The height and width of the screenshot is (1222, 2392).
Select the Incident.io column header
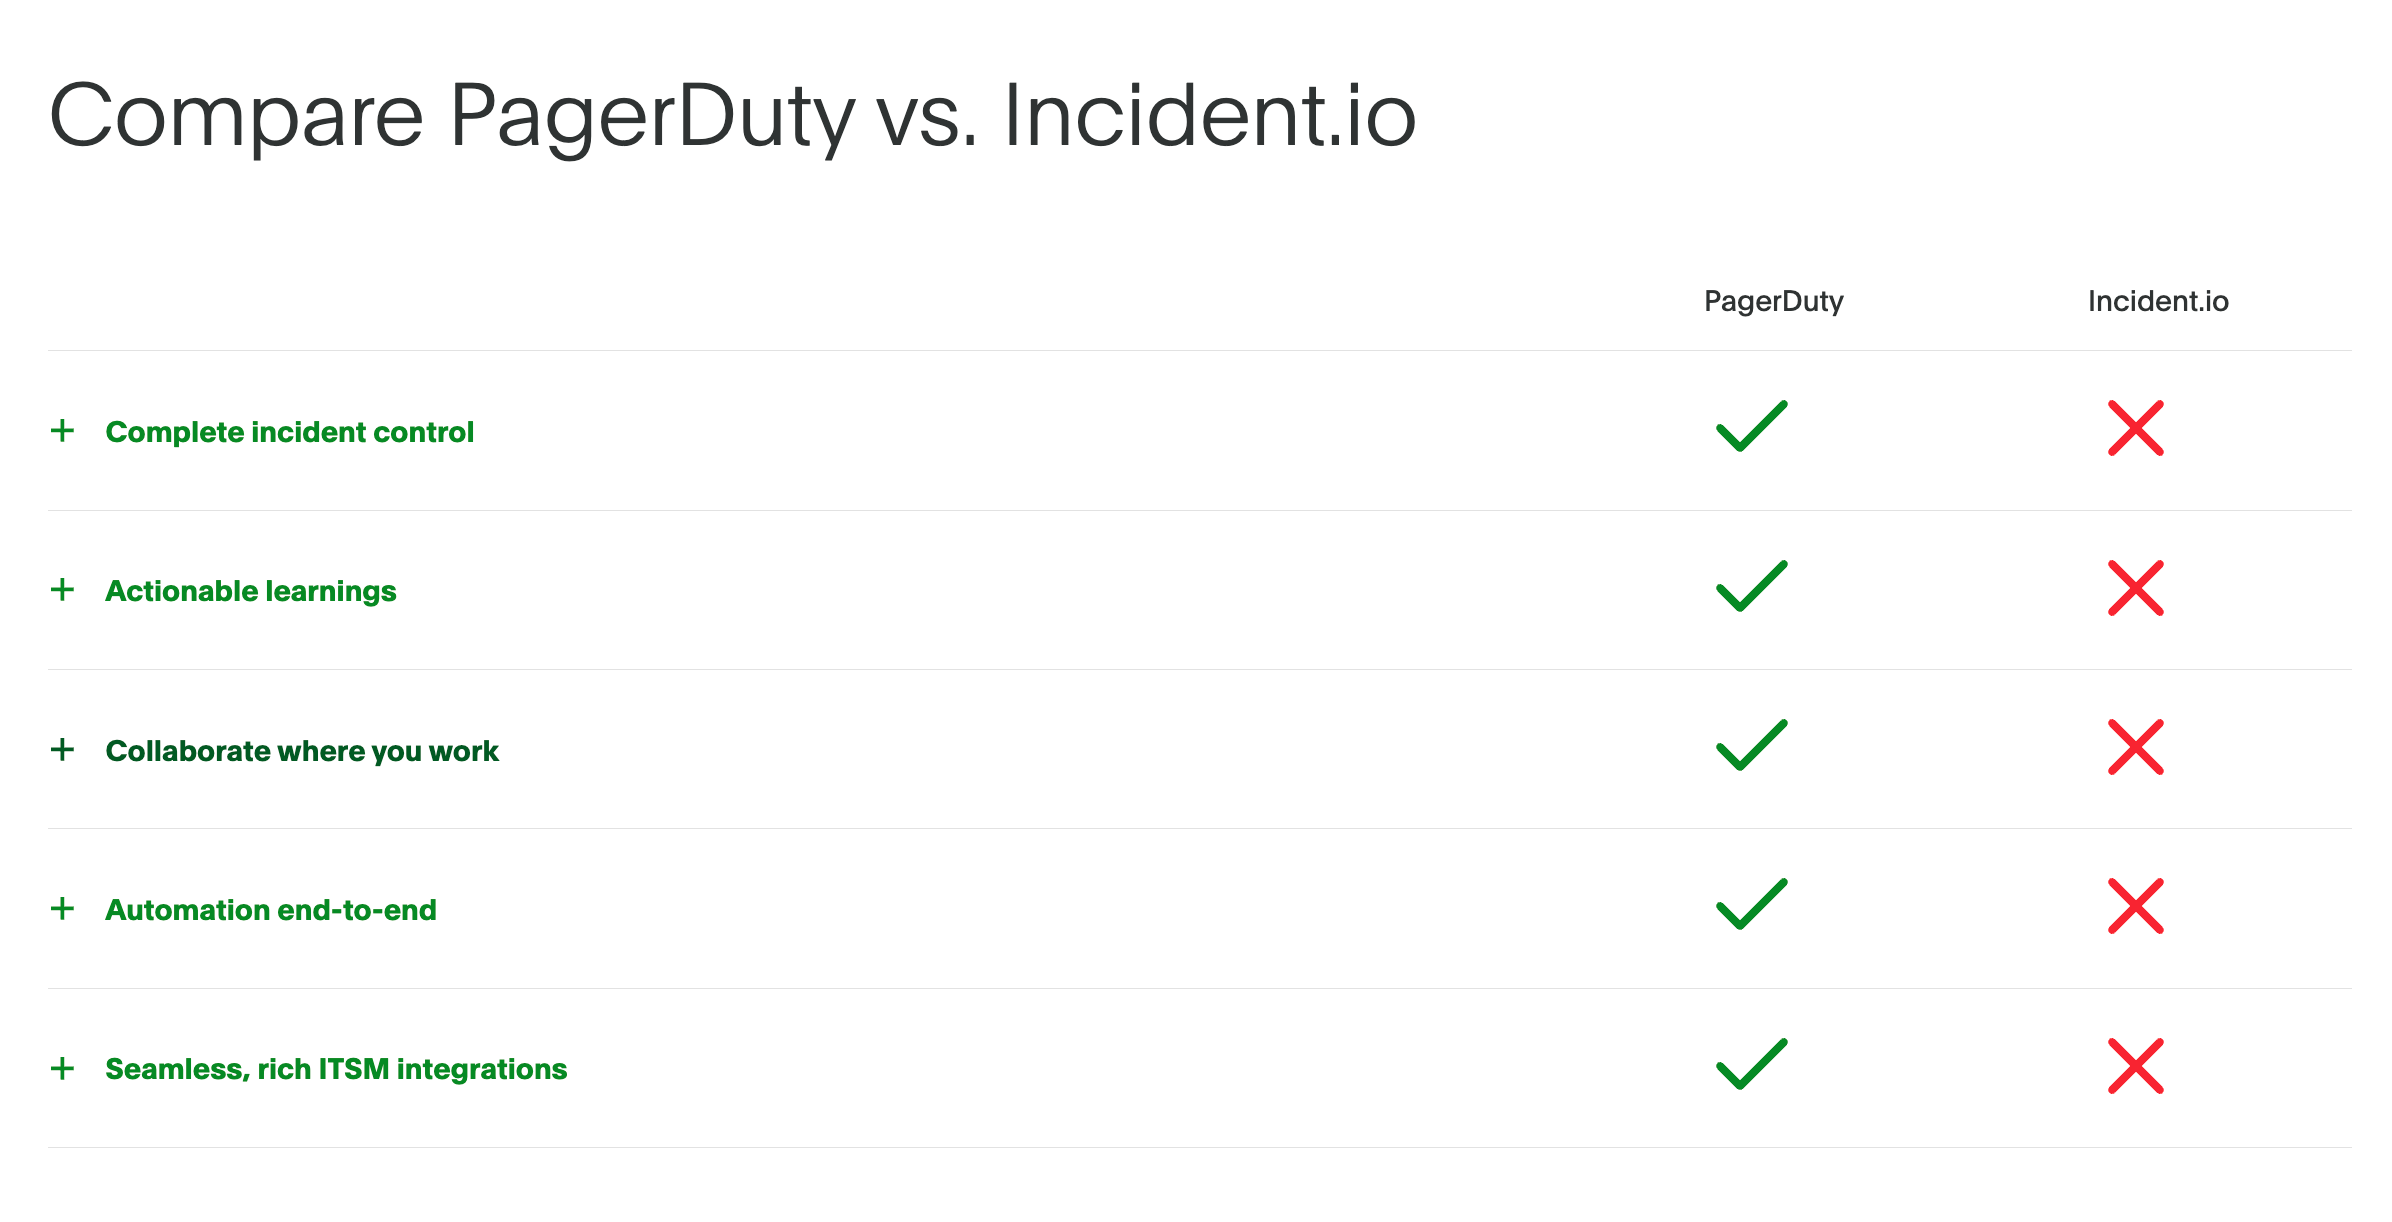[x=2158, y=300]
